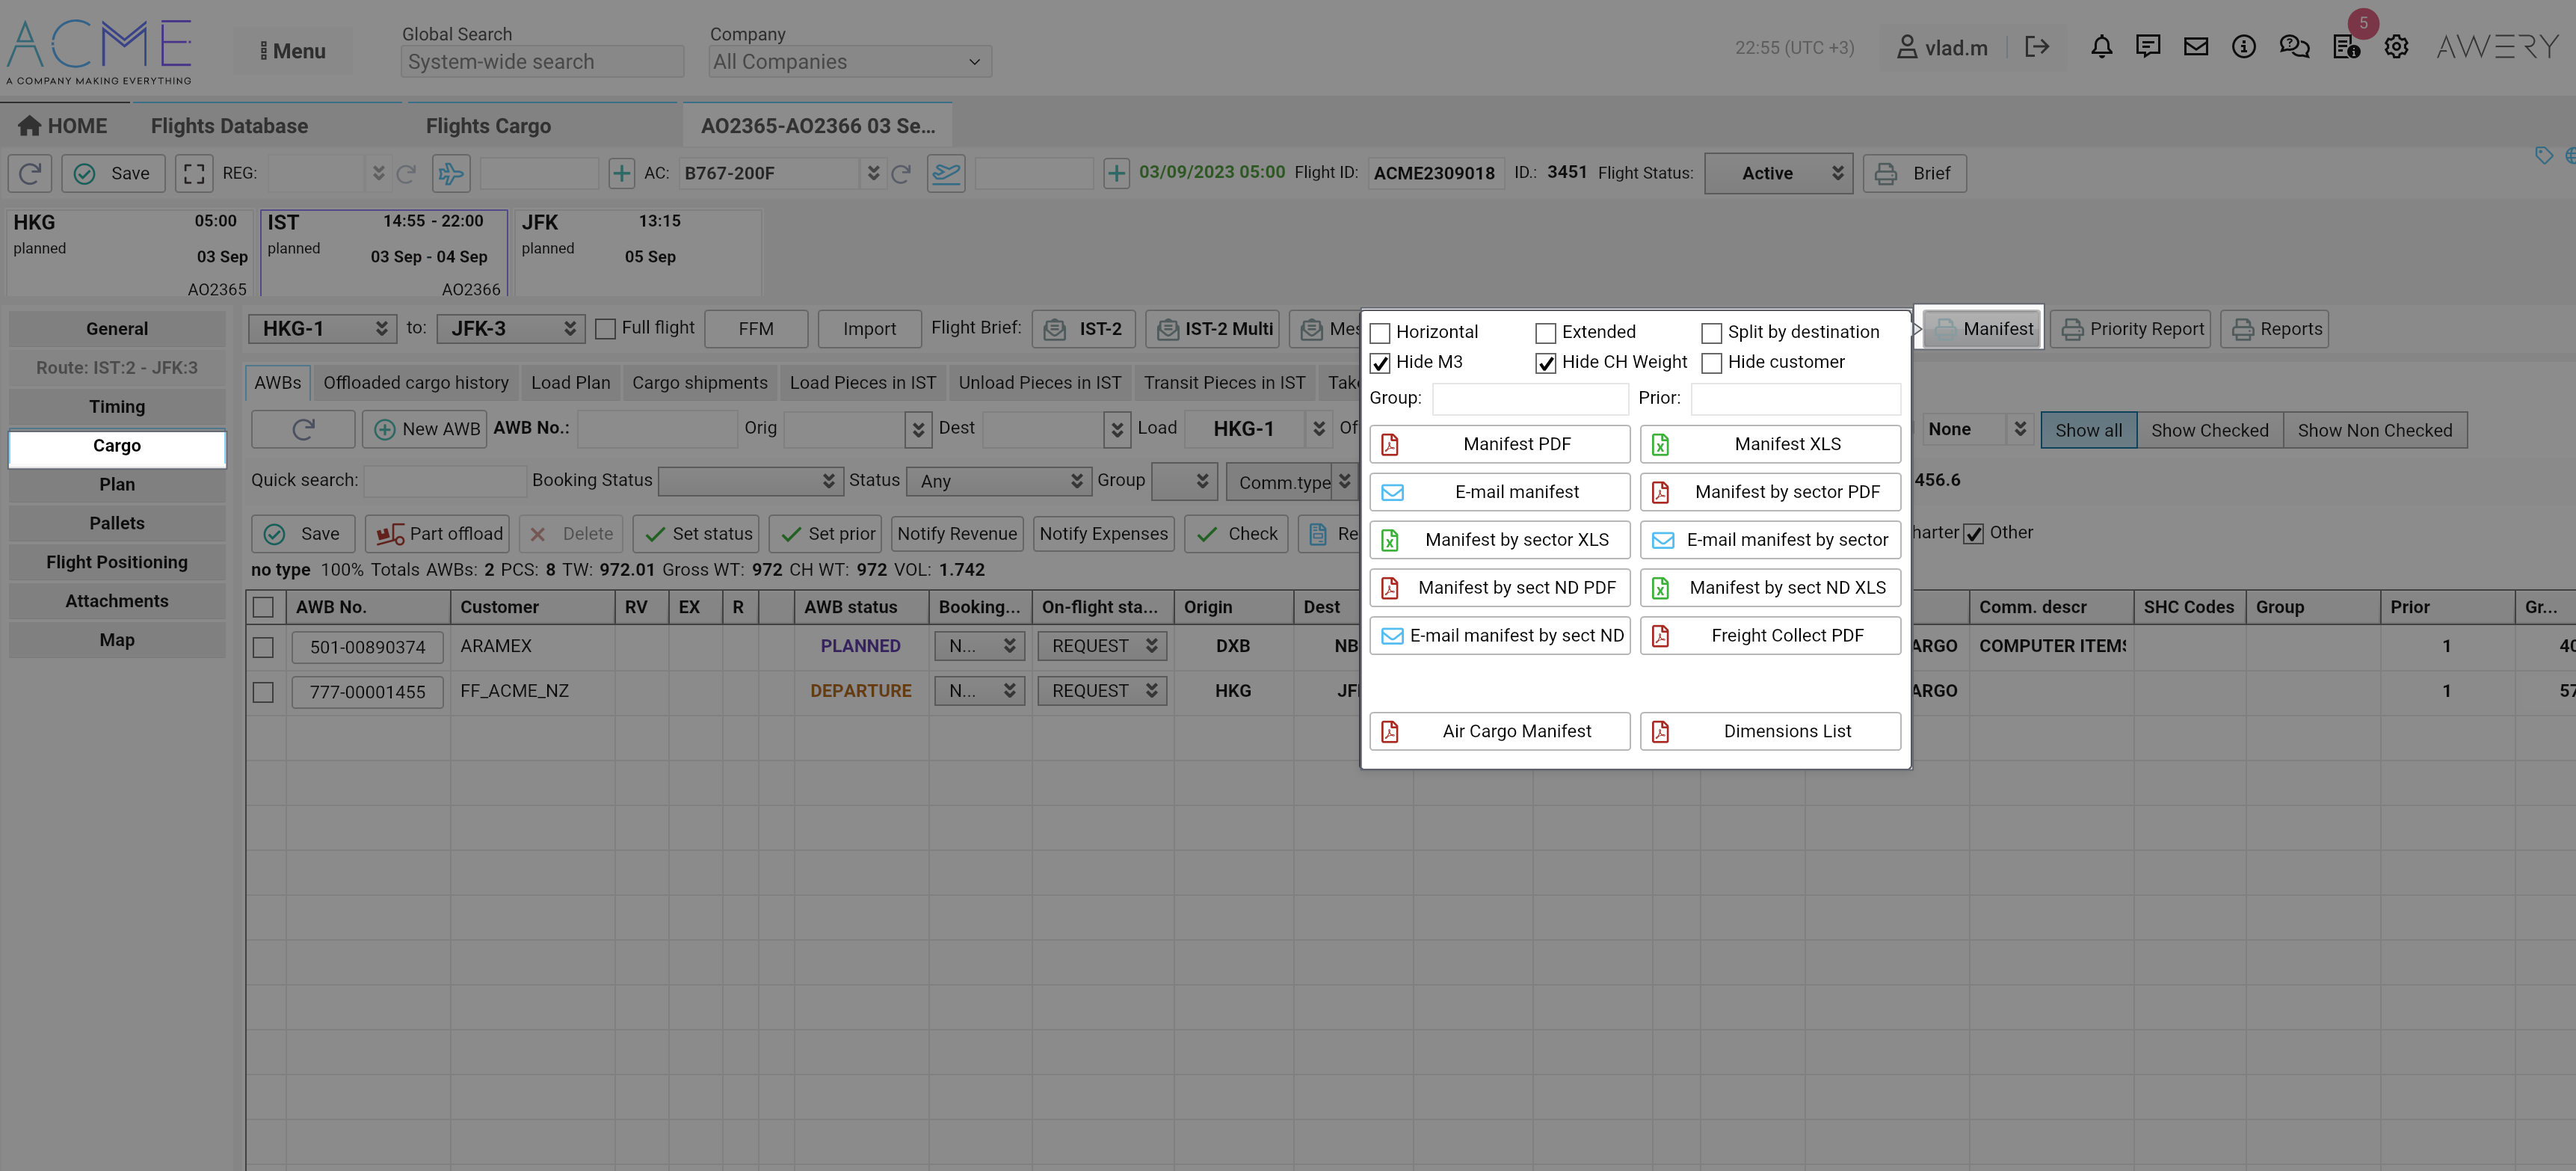Viewport: 2576px width, 1171px height.
Task: Open the Flight Status Active dropdown
Action: pyautogui.click(x=1778, y=174)
